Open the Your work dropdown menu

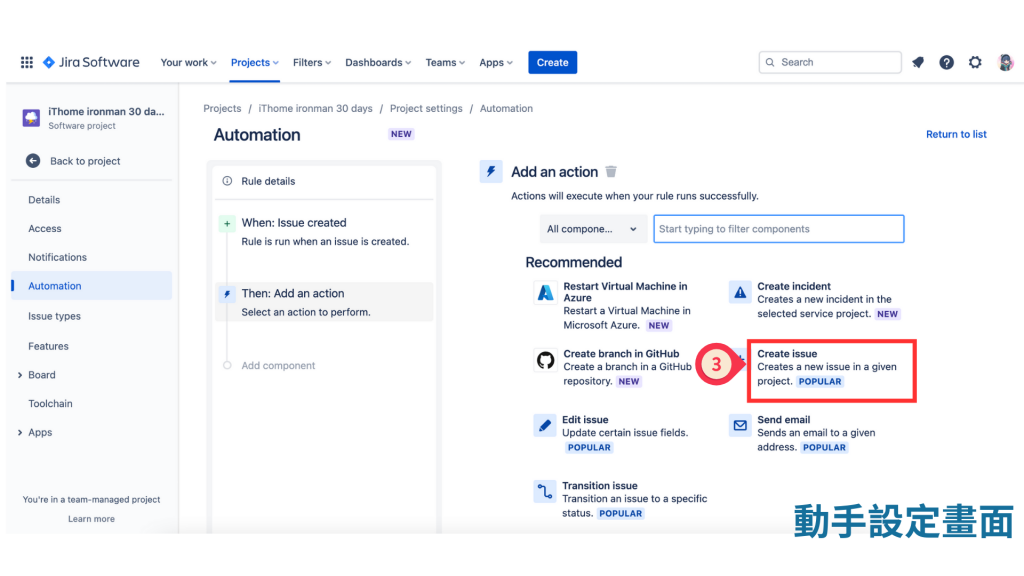(x=188, y=62)
